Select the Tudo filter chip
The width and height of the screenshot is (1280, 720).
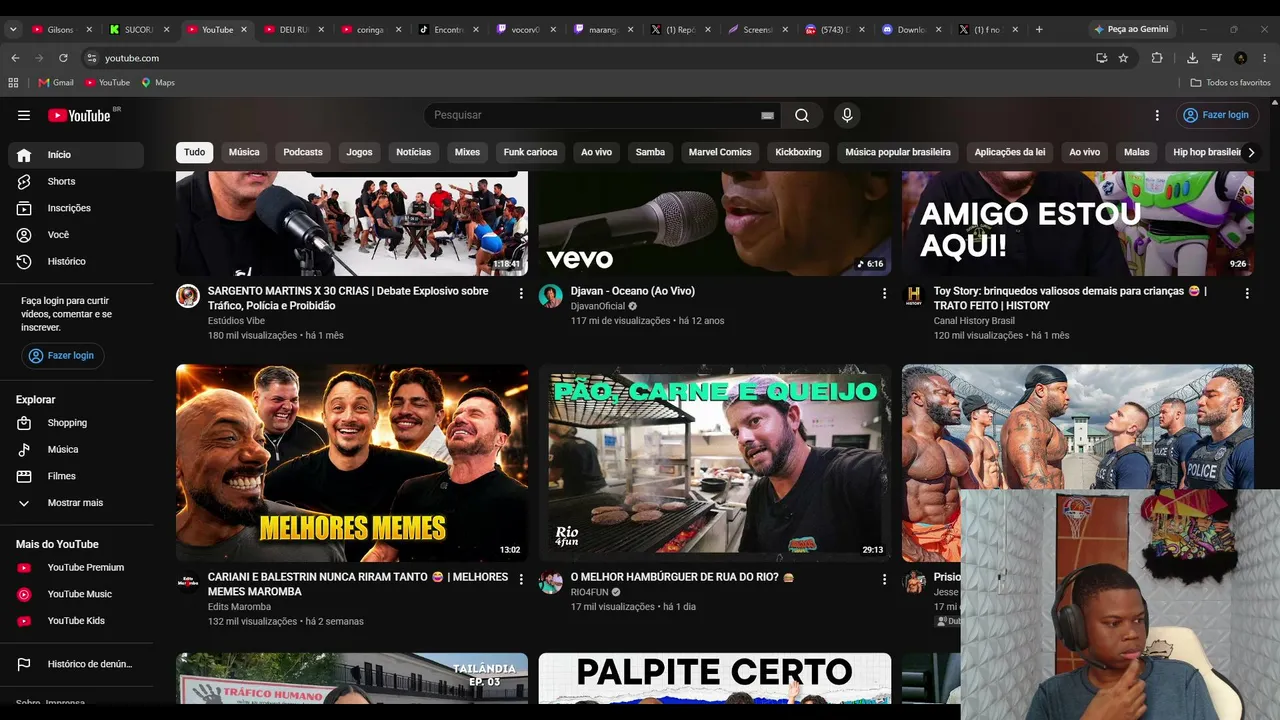point(195,152)
